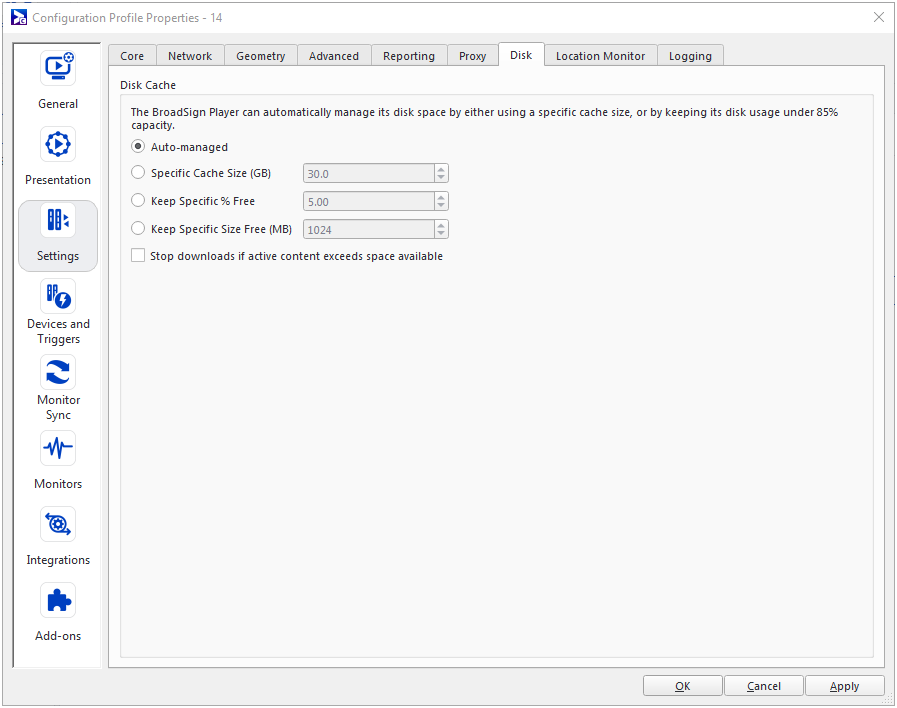The image size is (897, 708).
Task: Choose Specific Cache Size (GB) option
Action: tap(138, 173)
